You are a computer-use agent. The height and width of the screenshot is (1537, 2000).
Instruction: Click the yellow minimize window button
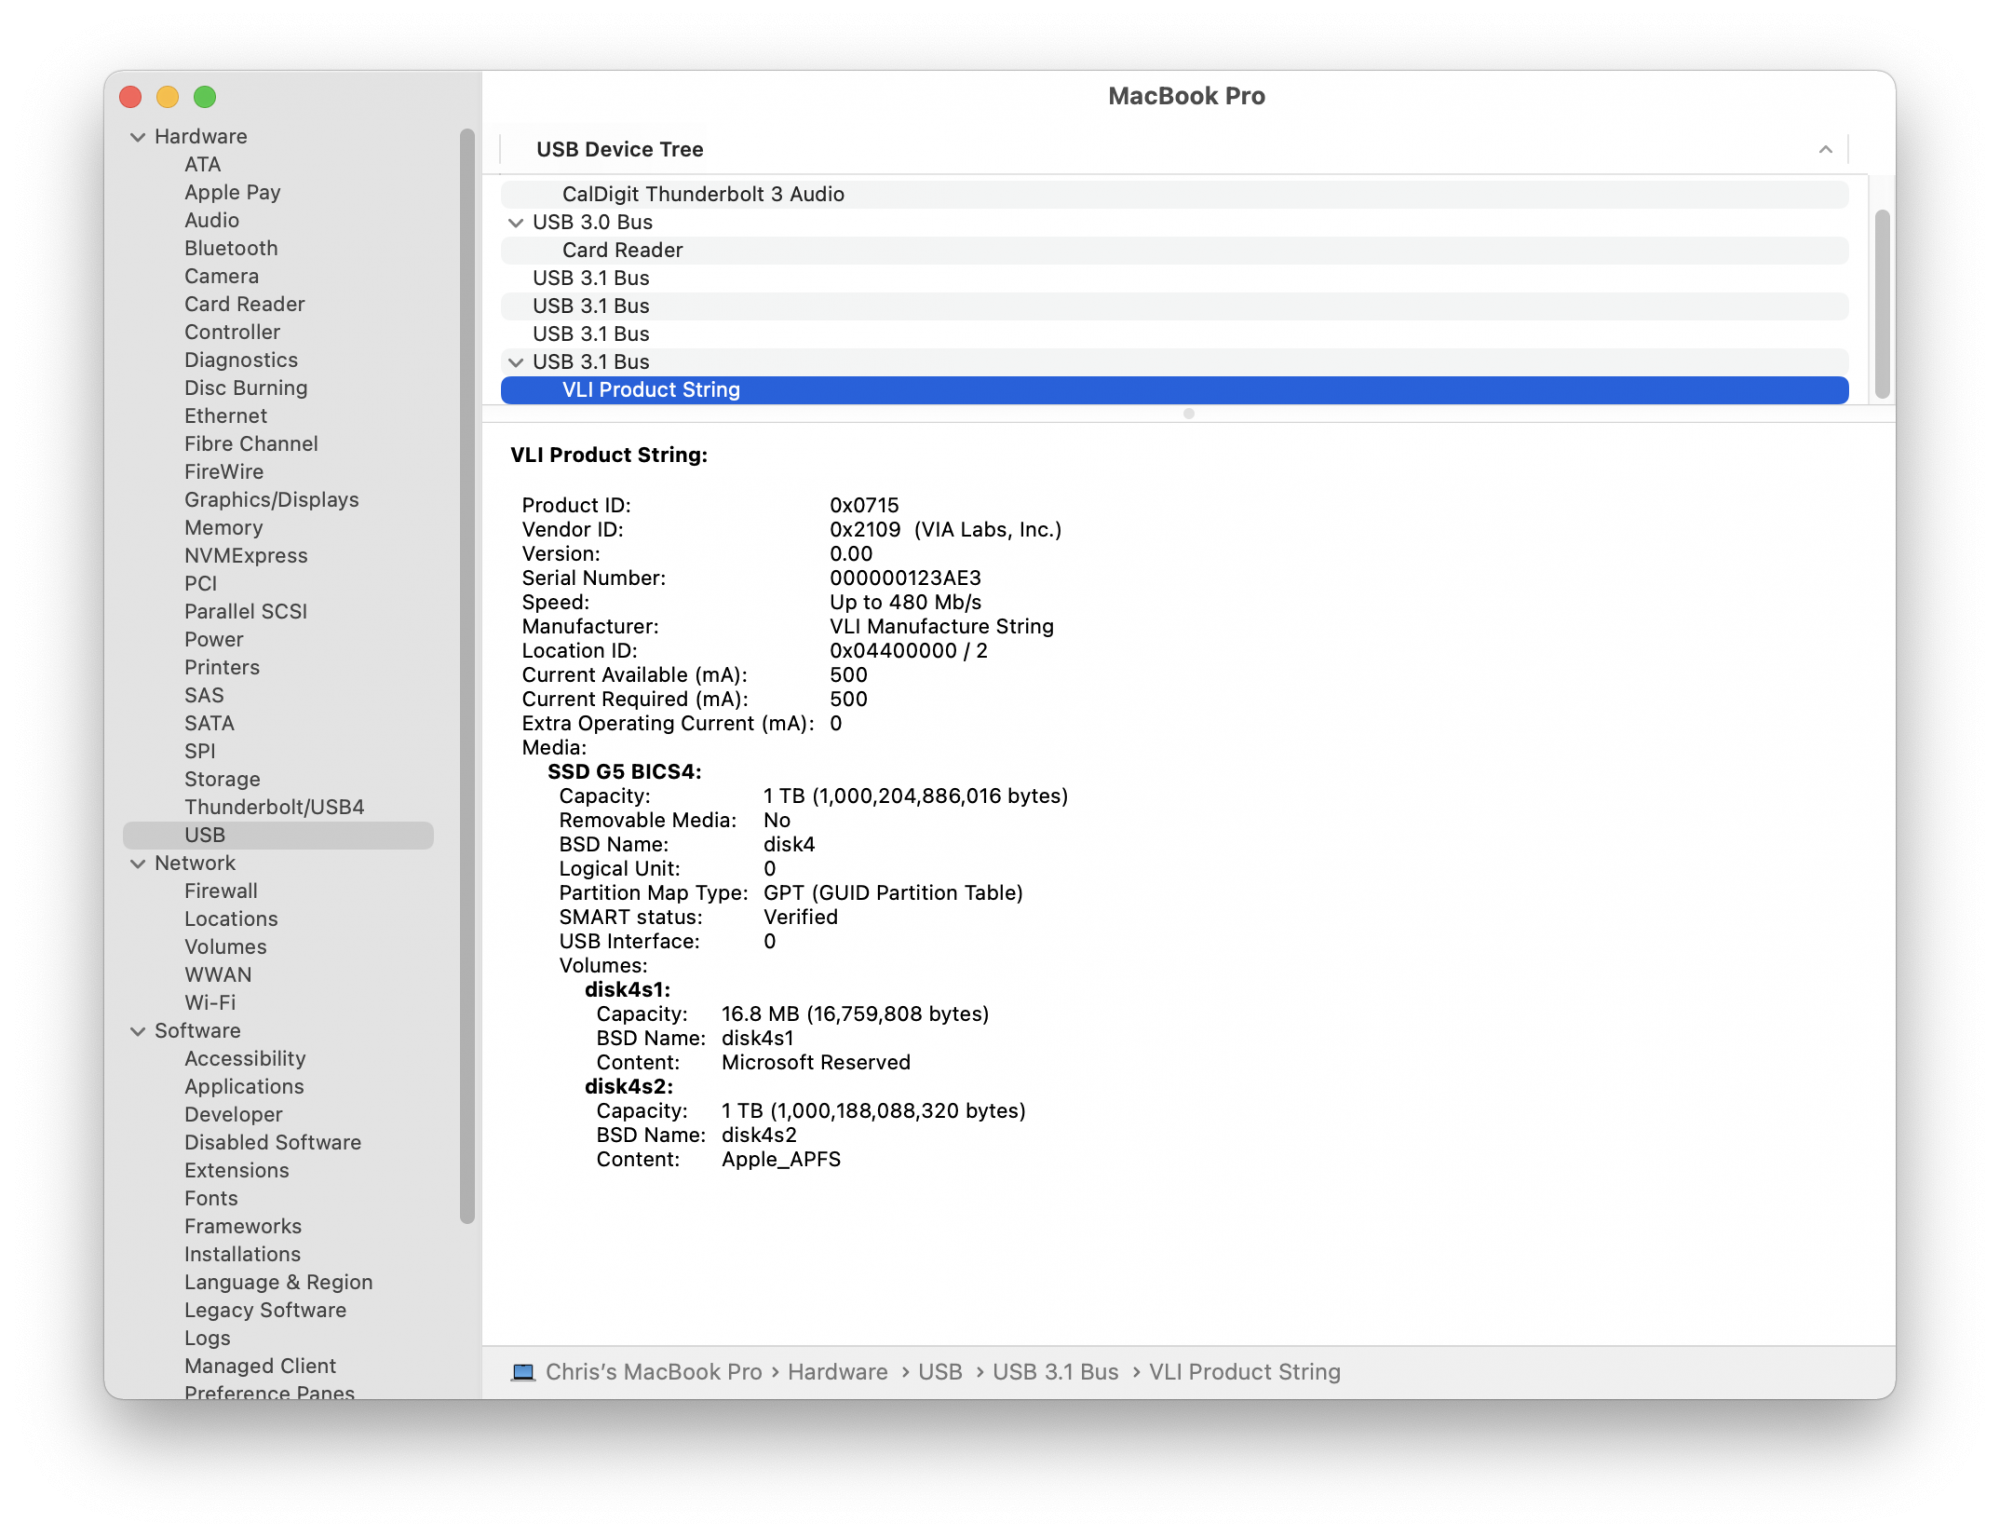pyautogui.click(x=168, y=97)
